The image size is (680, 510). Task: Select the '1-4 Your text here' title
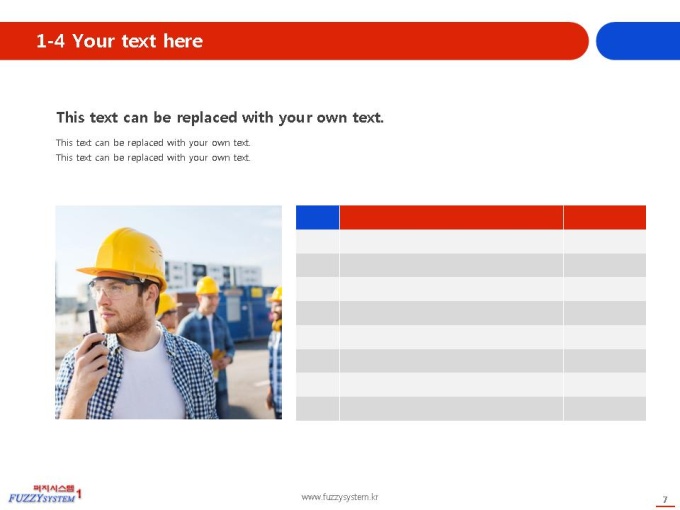pyautogui.click(x=119, y=41)
